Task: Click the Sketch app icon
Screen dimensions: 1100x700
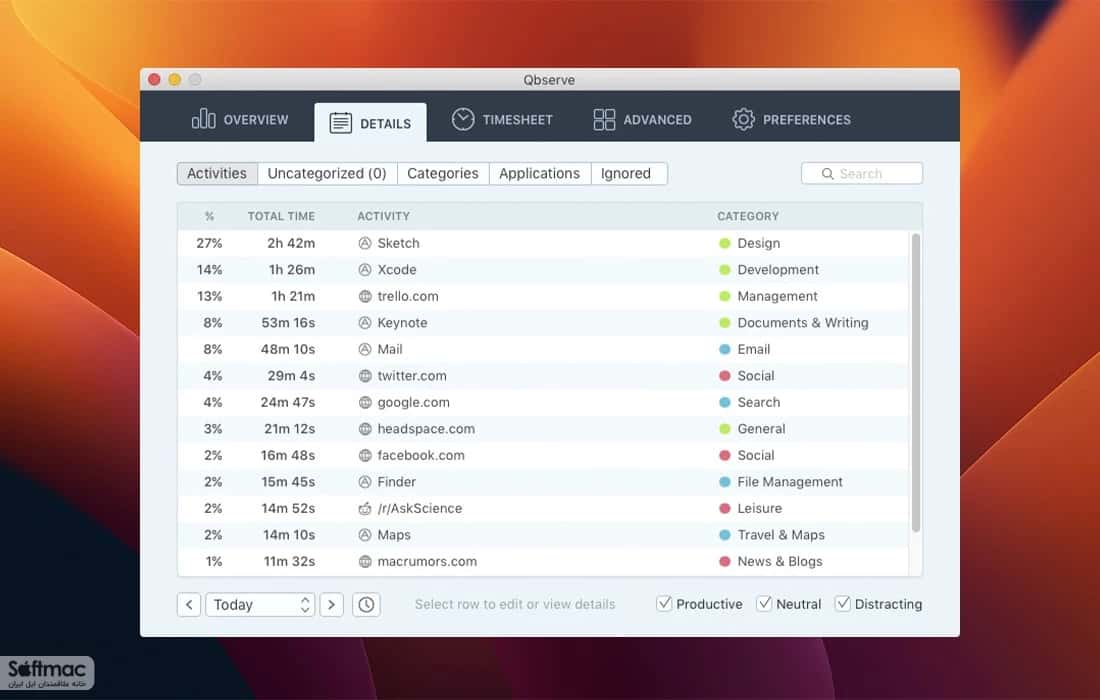Action: [365, 243]
